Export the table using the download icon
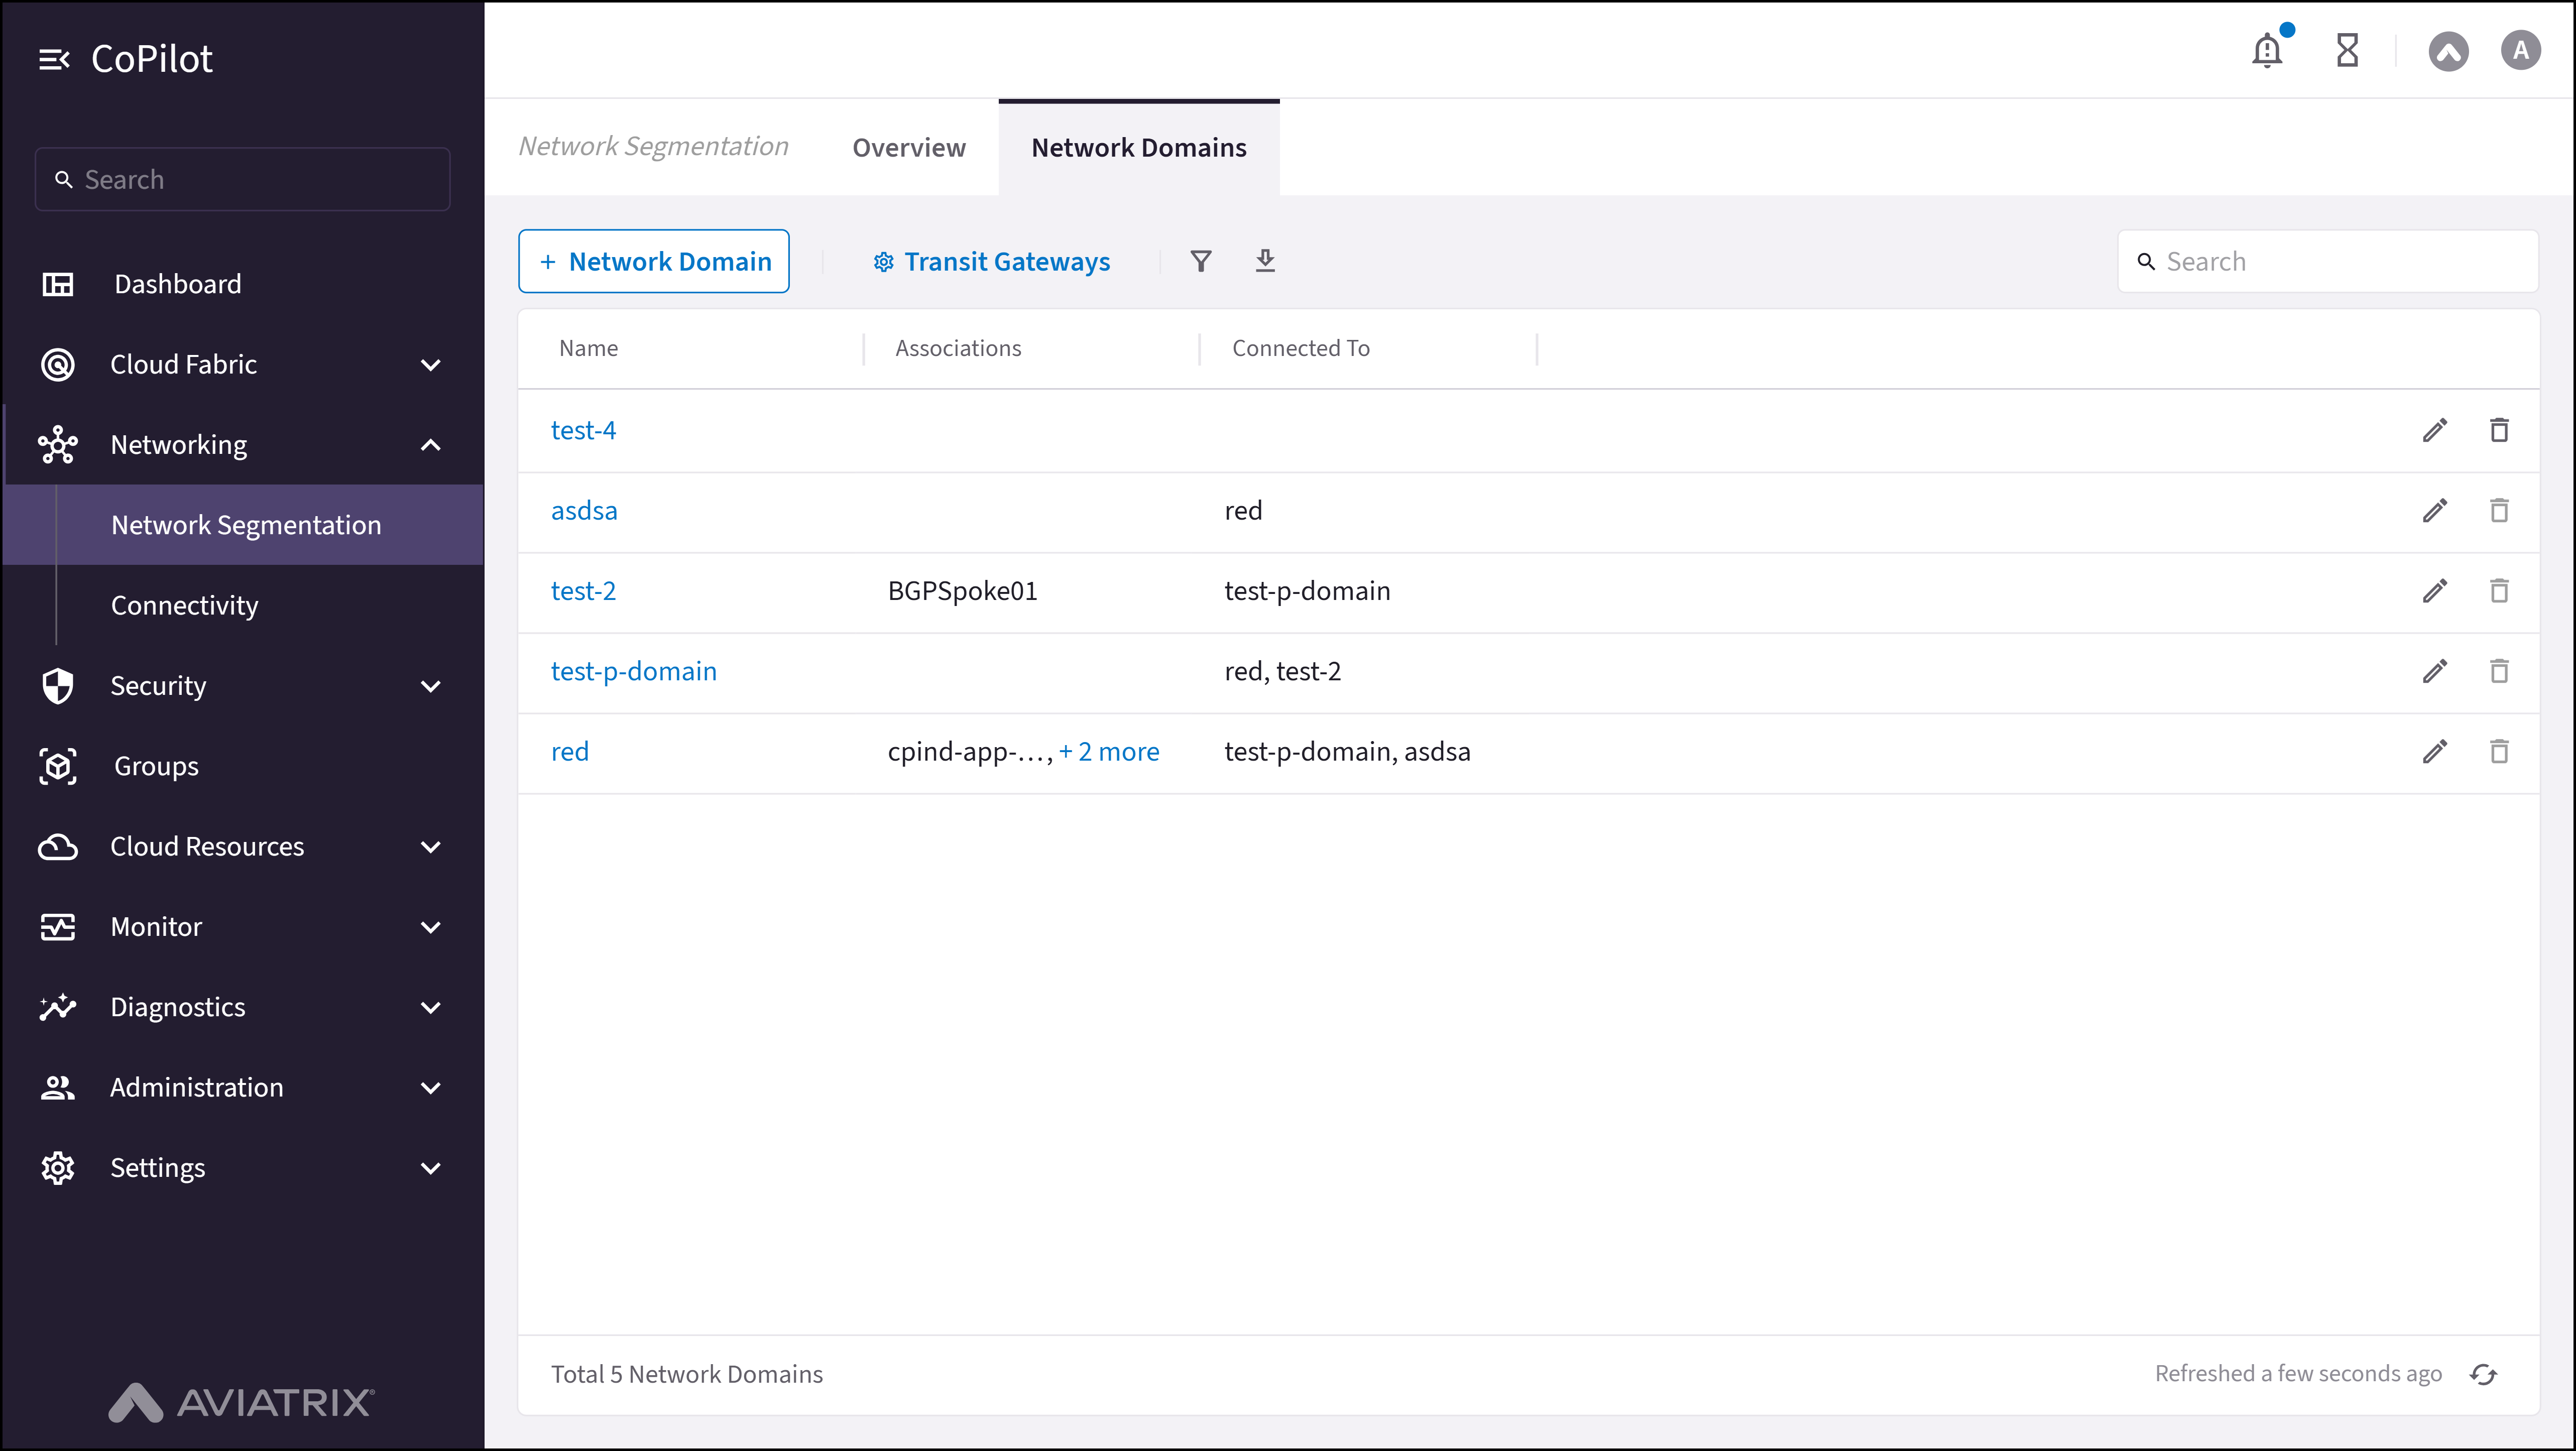Viewport: 2576px width, 1451px height. click(1265, 261)
